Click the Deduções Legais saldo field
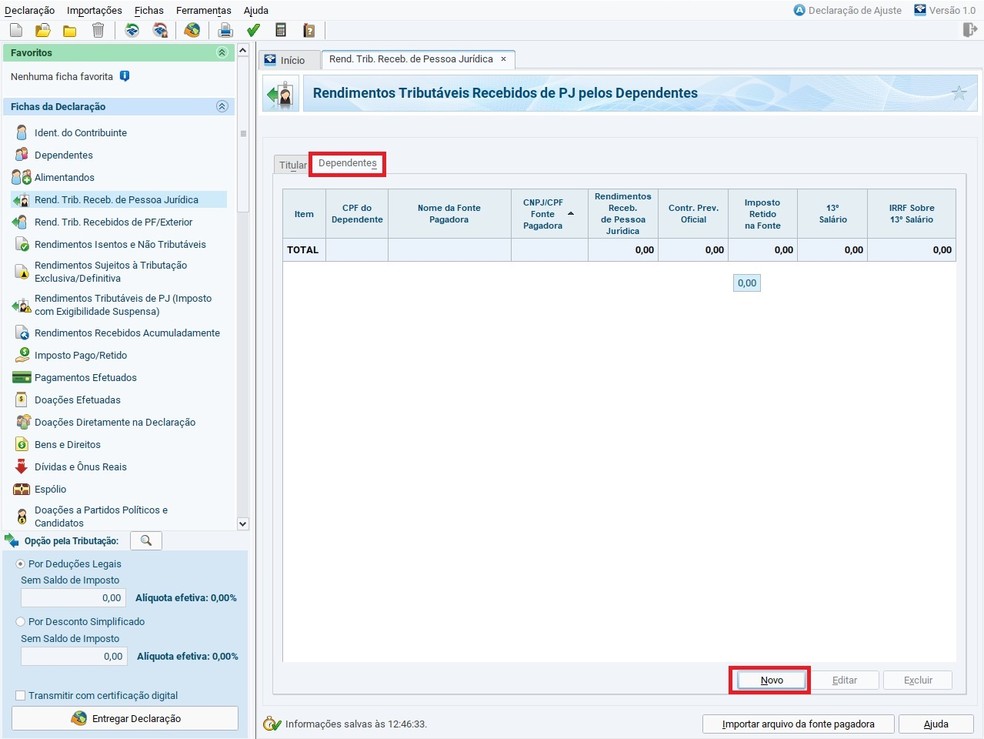This screenshot has height=739, width=984. [73, 598]
